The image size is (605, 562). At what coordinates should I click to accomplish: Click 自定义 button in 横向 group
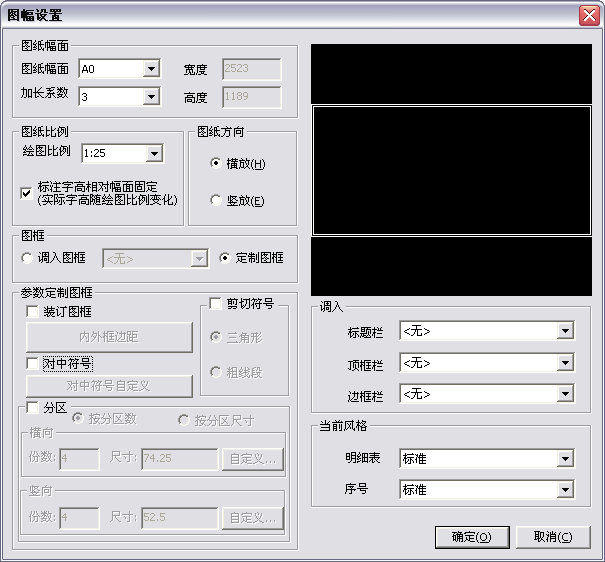253,459
